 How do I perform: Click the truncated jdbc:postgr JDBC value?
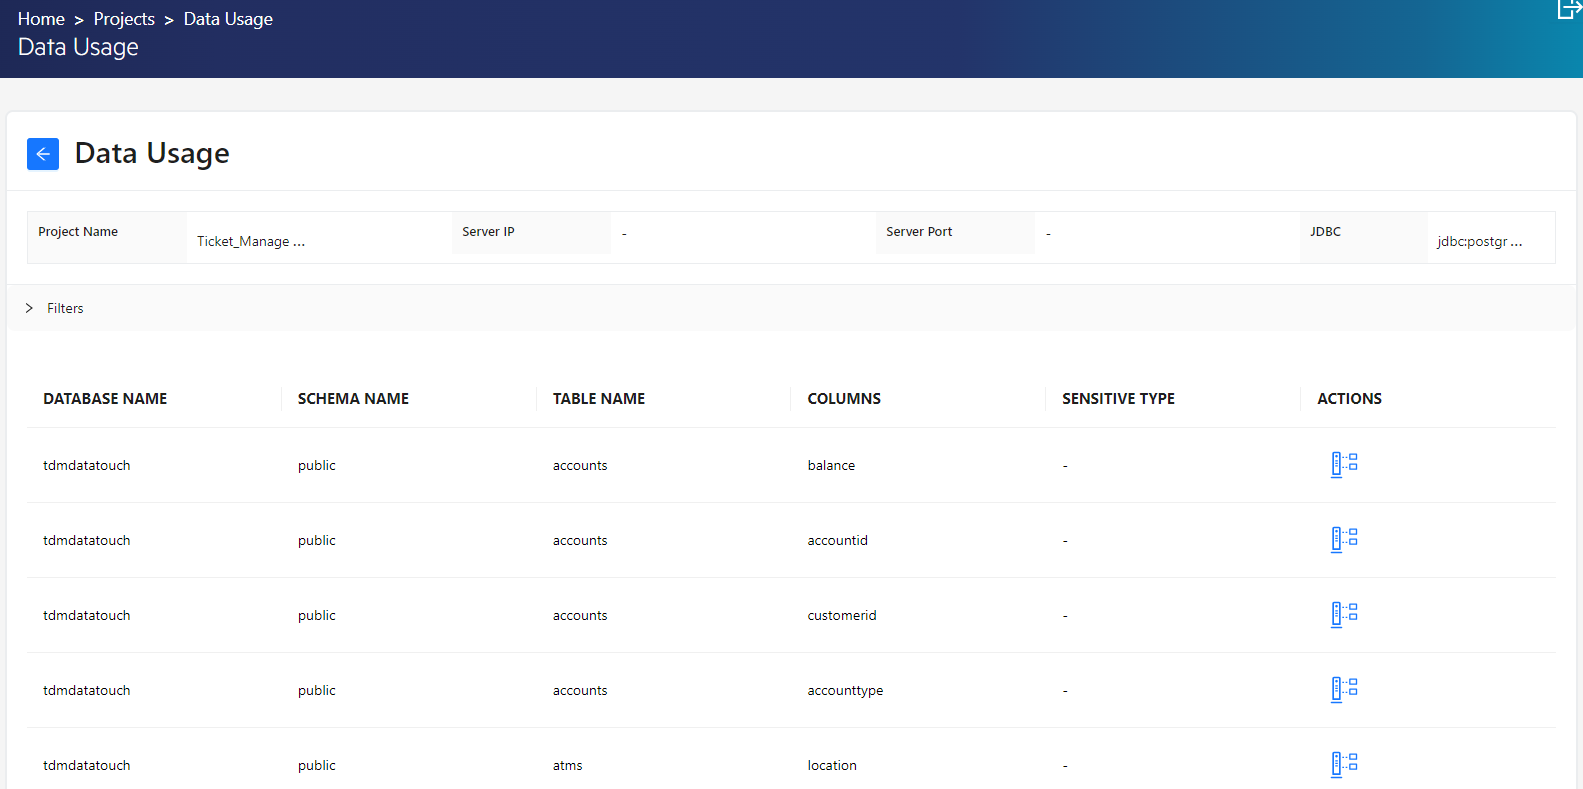[x=1479, y=241]
